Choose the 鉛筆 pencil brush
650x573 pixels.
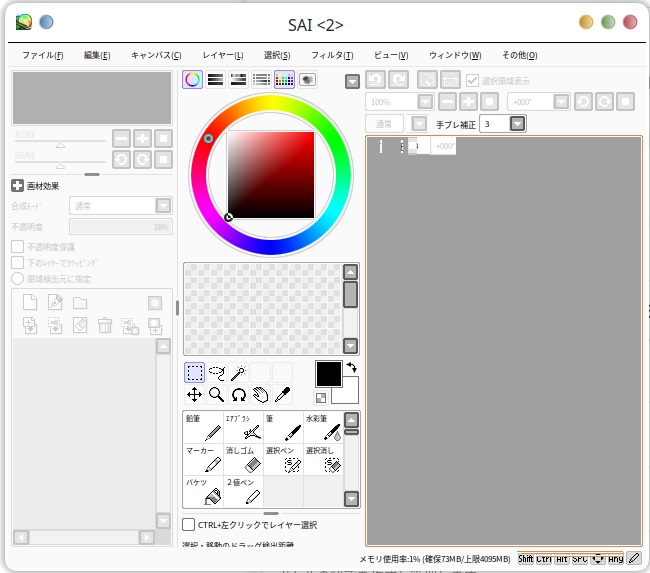203,427
